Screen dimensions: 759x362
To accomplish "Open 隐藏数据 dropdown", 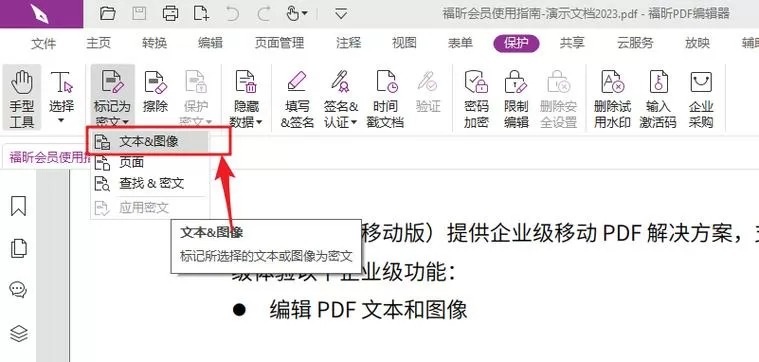I will pyautogui.click(x=246, y=98).
